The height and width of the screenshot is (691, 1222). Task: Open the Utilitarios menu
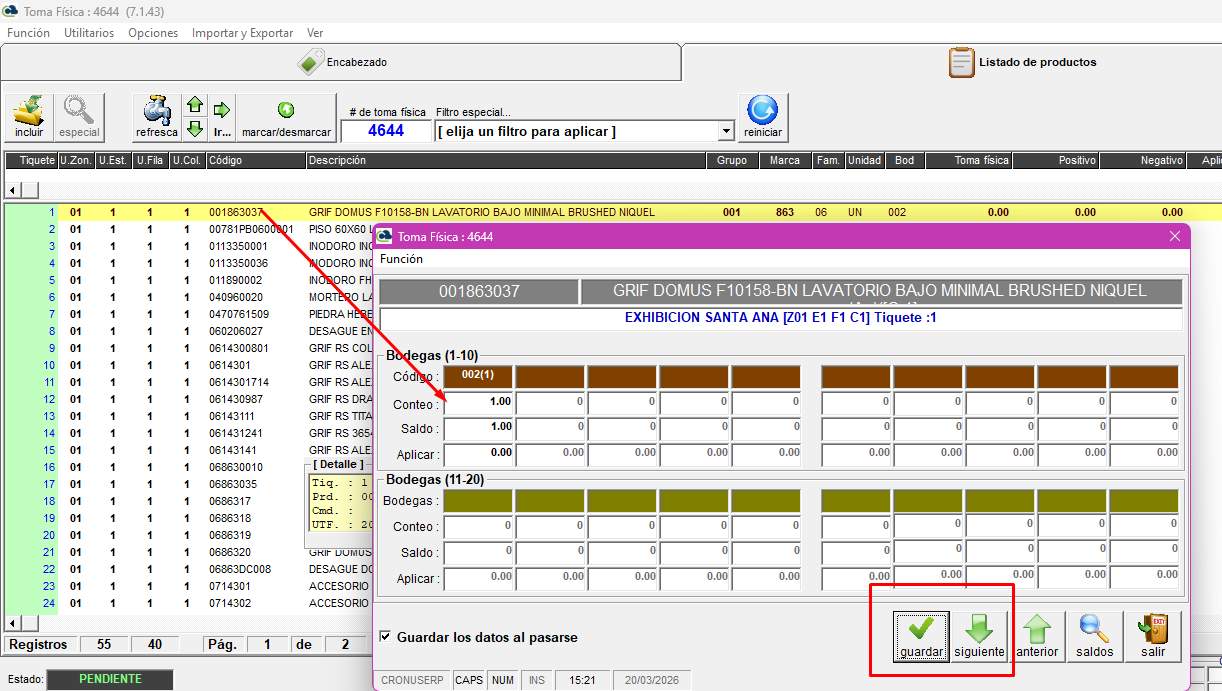click(x=89, y=33)
